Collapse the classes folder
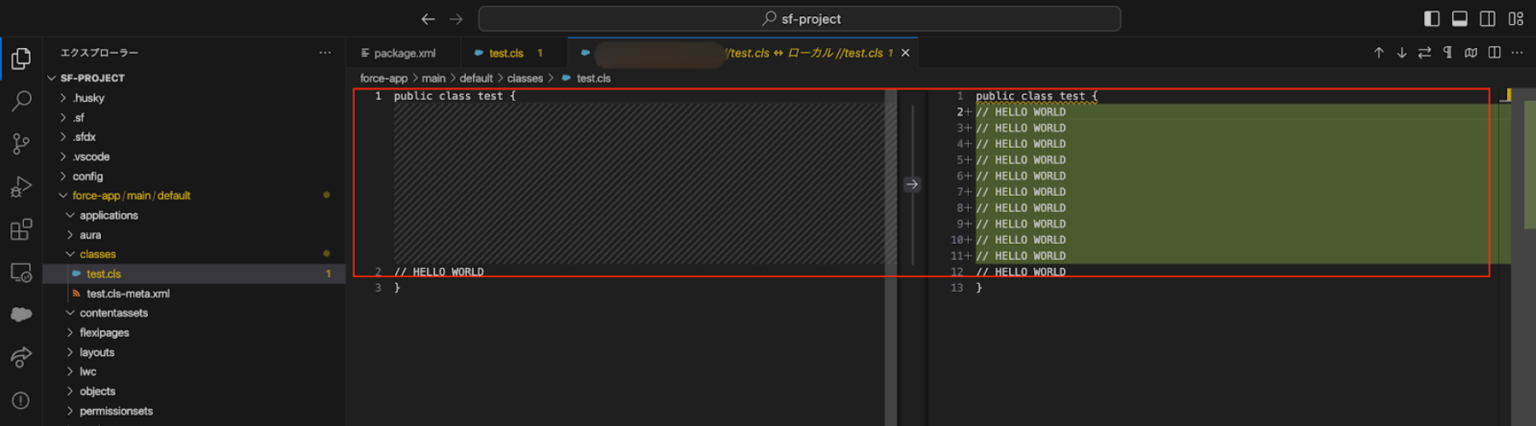The width and height of the screenshot is (1536, 426). tap(97, 254)
